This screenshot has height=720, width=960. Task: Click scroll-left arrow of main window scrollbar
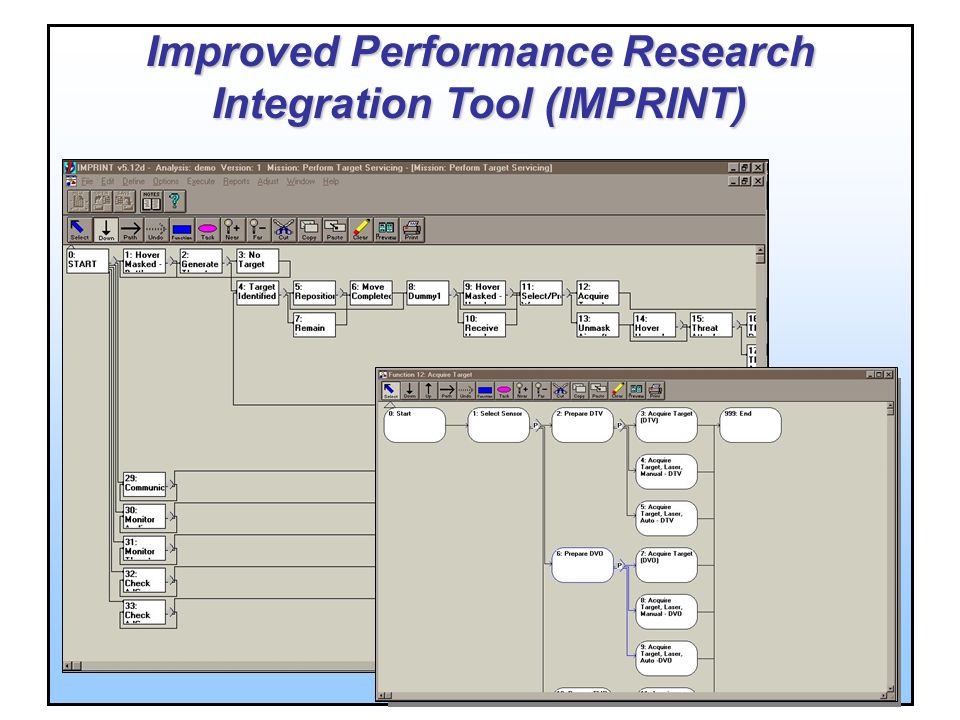[68, 666]
